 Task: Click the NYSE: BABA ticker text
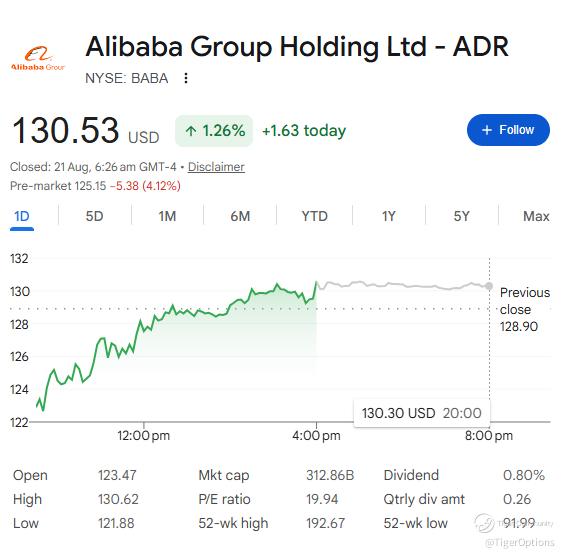[x=126, y=78]
